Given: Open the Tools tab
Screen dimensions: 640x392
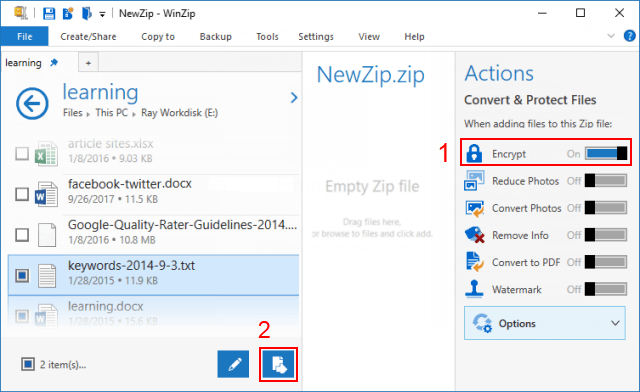Looking at the screenshot, I should pyautogui.click(x=267, y=37).
